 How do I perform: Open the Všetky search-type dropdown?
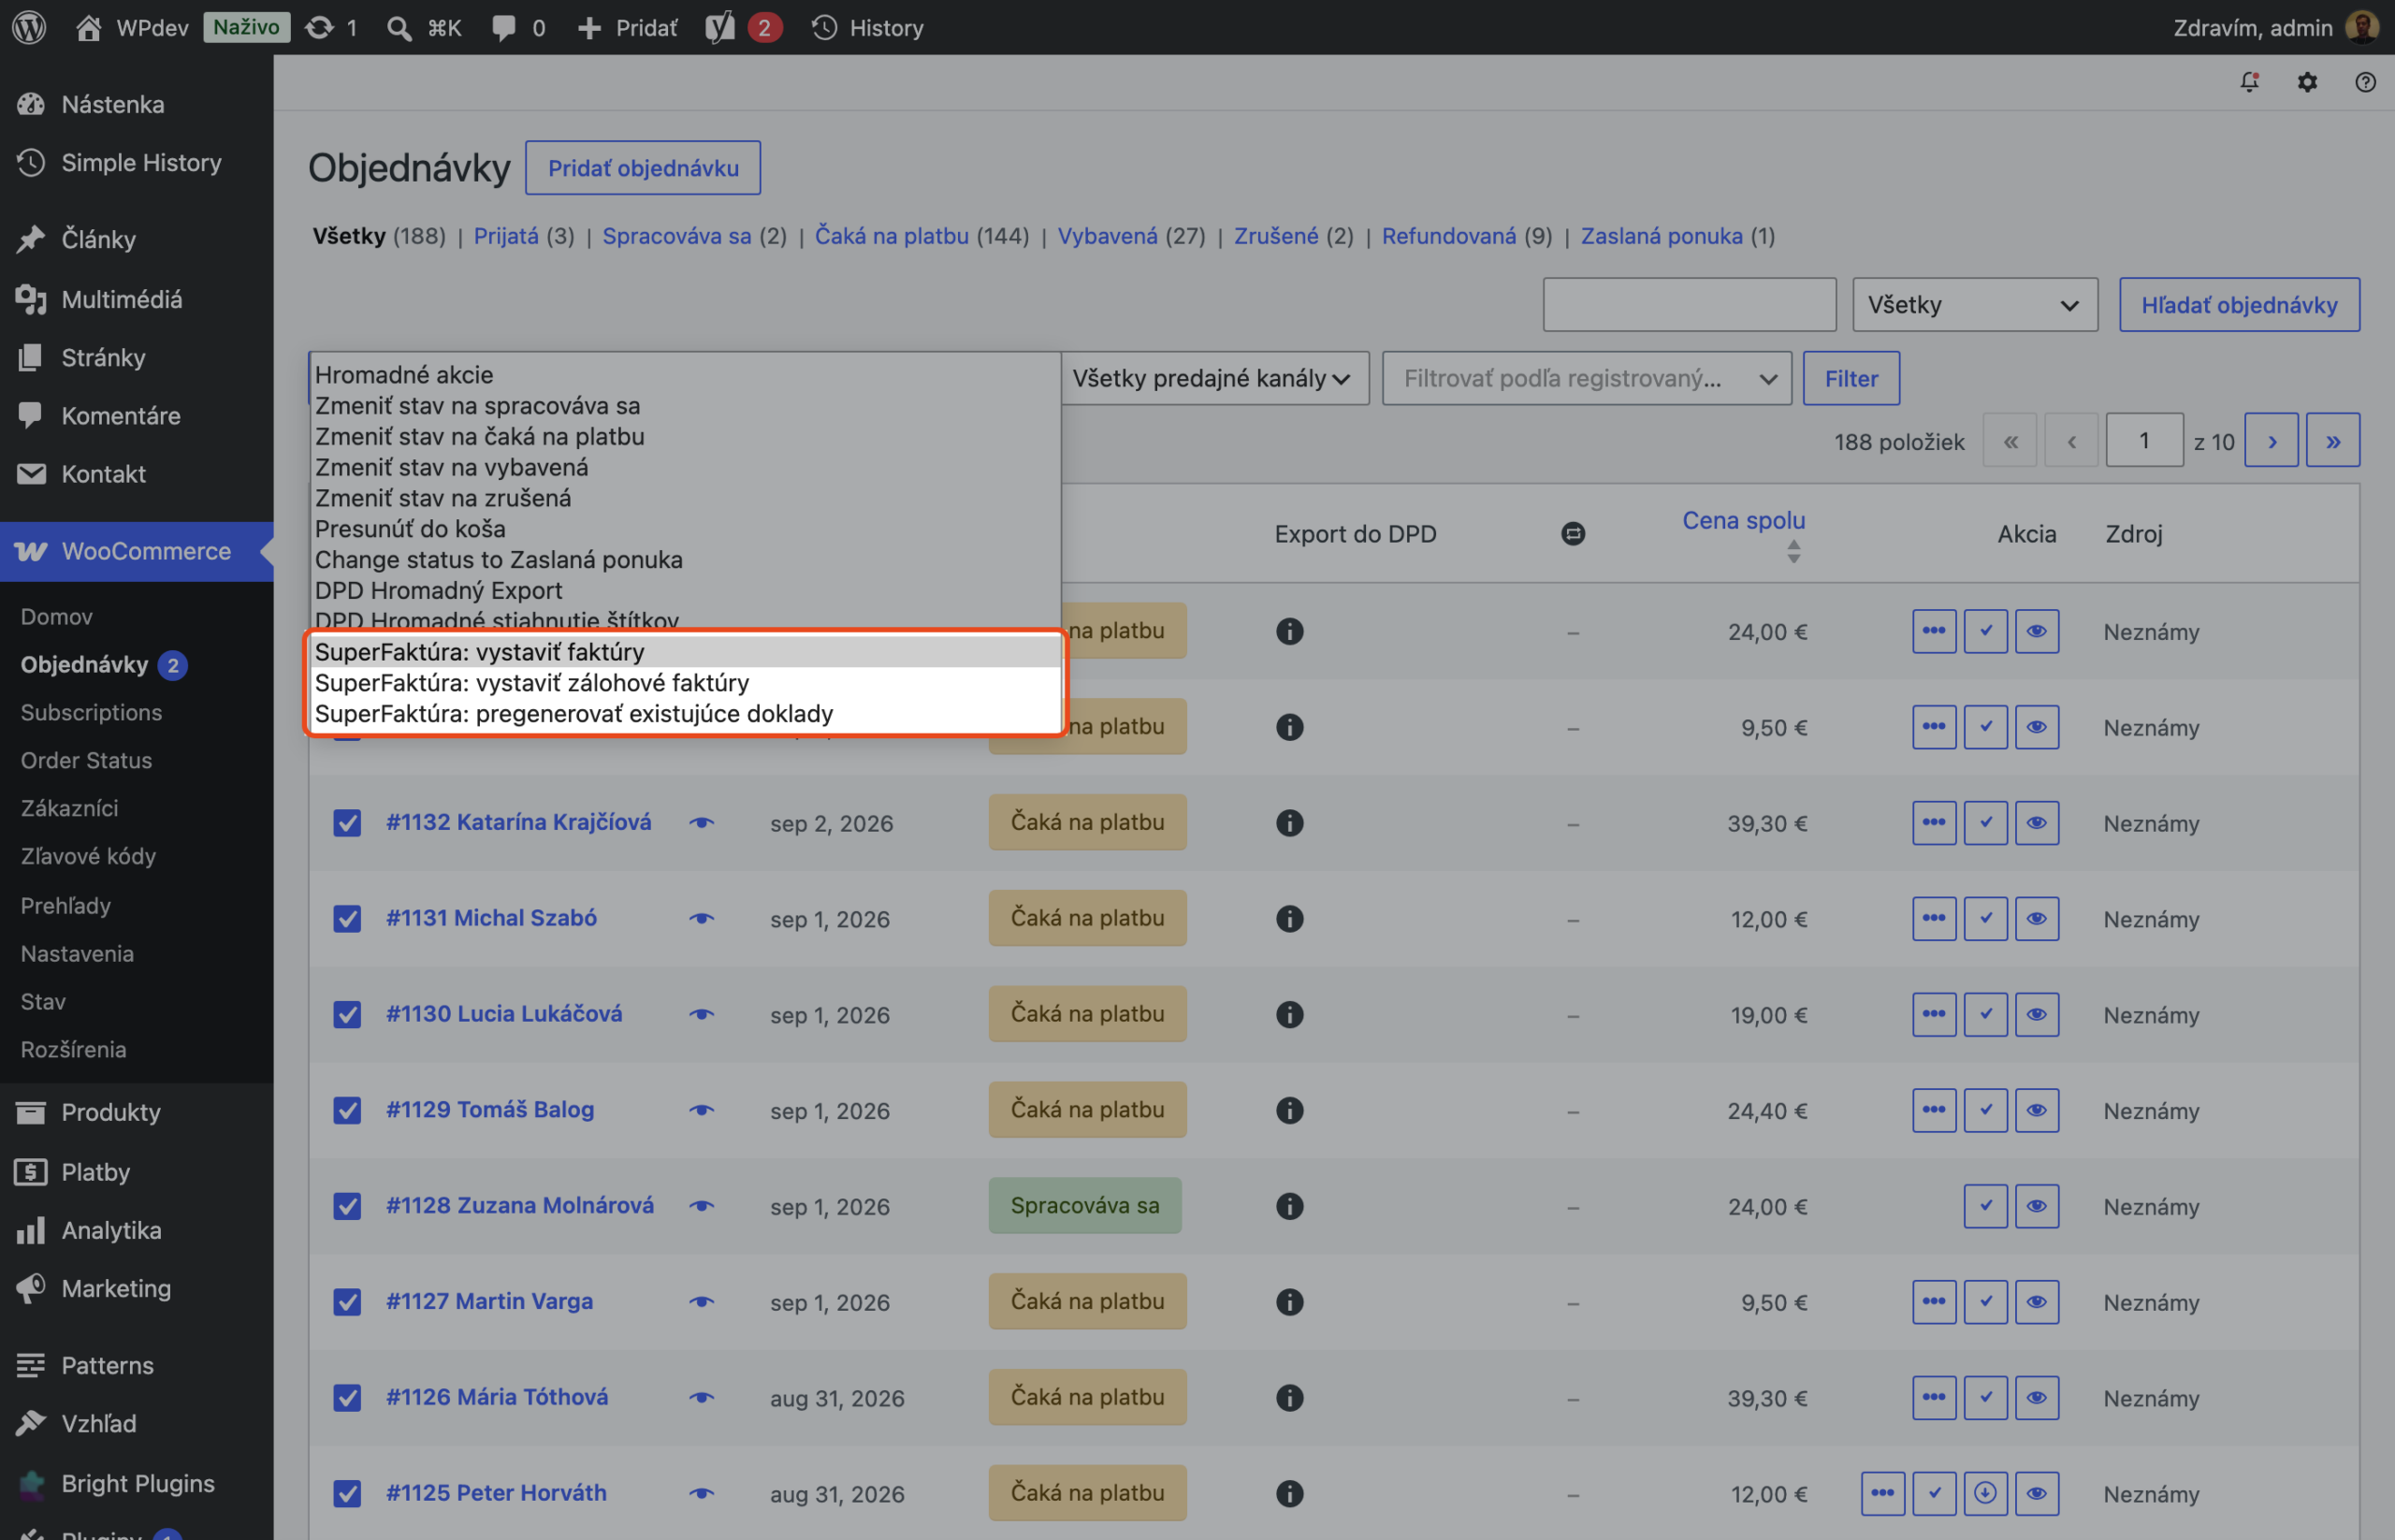[1975, 304]
